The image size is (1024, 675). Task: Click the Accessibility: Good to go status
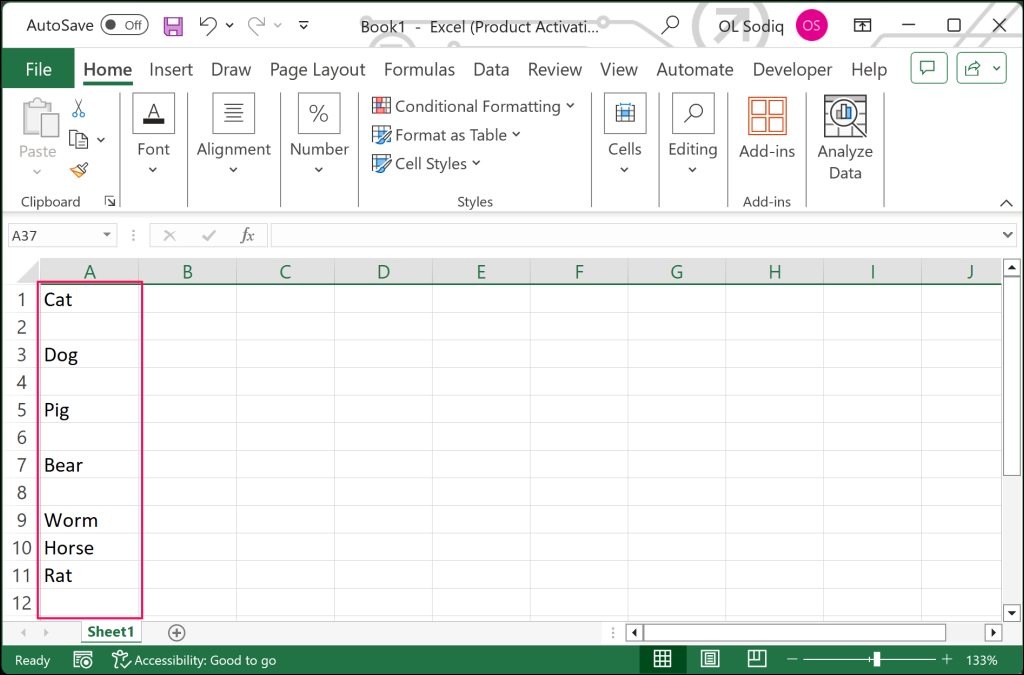coord(194,660)
